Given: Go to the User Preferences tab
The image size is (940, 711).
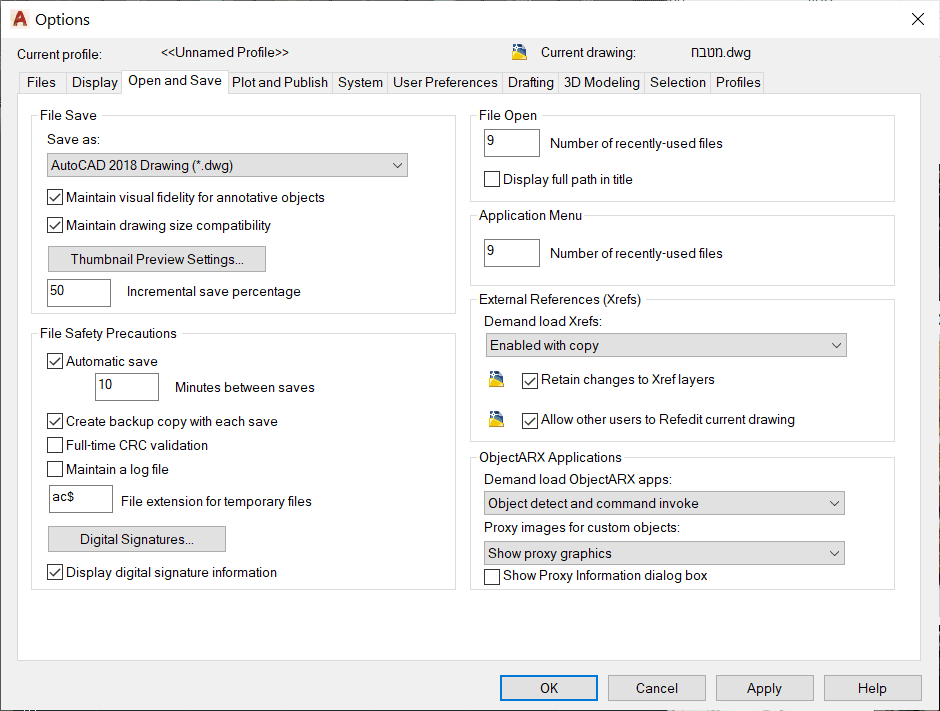Looking at the screenshot, I should click(445, 82).
